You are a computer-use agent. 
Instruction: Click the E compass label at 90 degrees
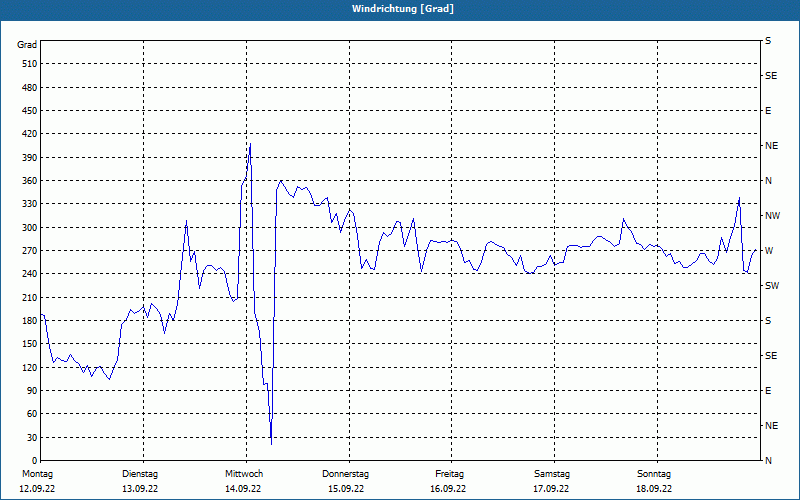tap(768, 391)
